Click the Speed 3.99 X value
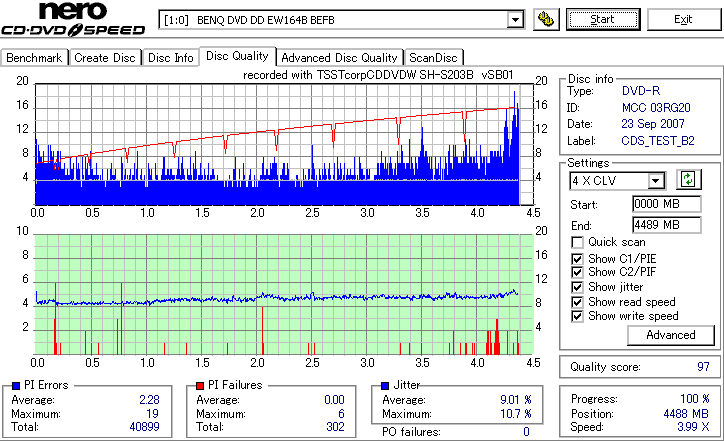 (693, 427)
